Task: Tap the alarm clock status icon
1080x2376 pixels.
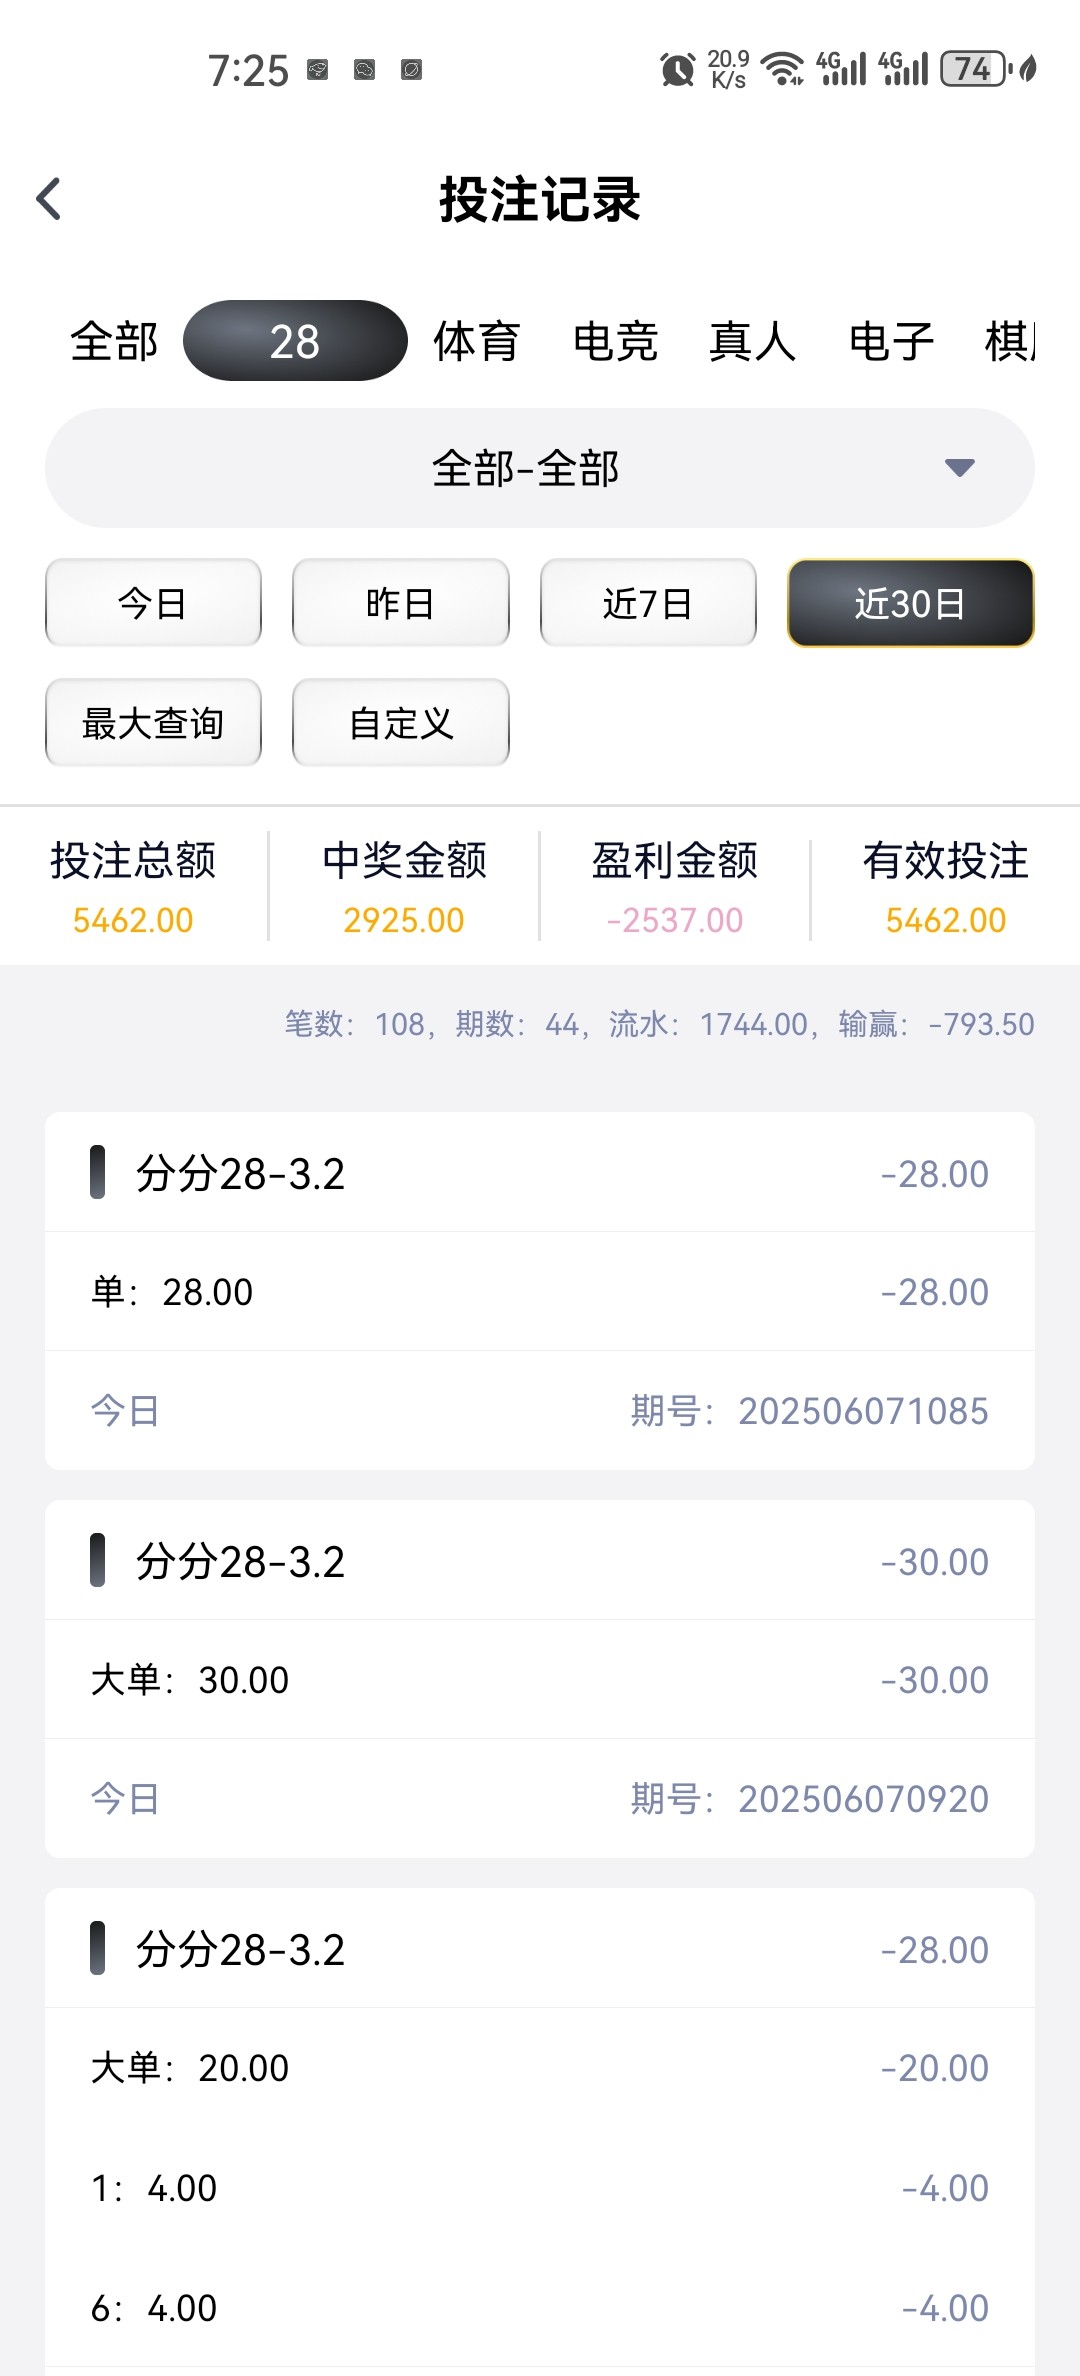Action: click(677, 69)
